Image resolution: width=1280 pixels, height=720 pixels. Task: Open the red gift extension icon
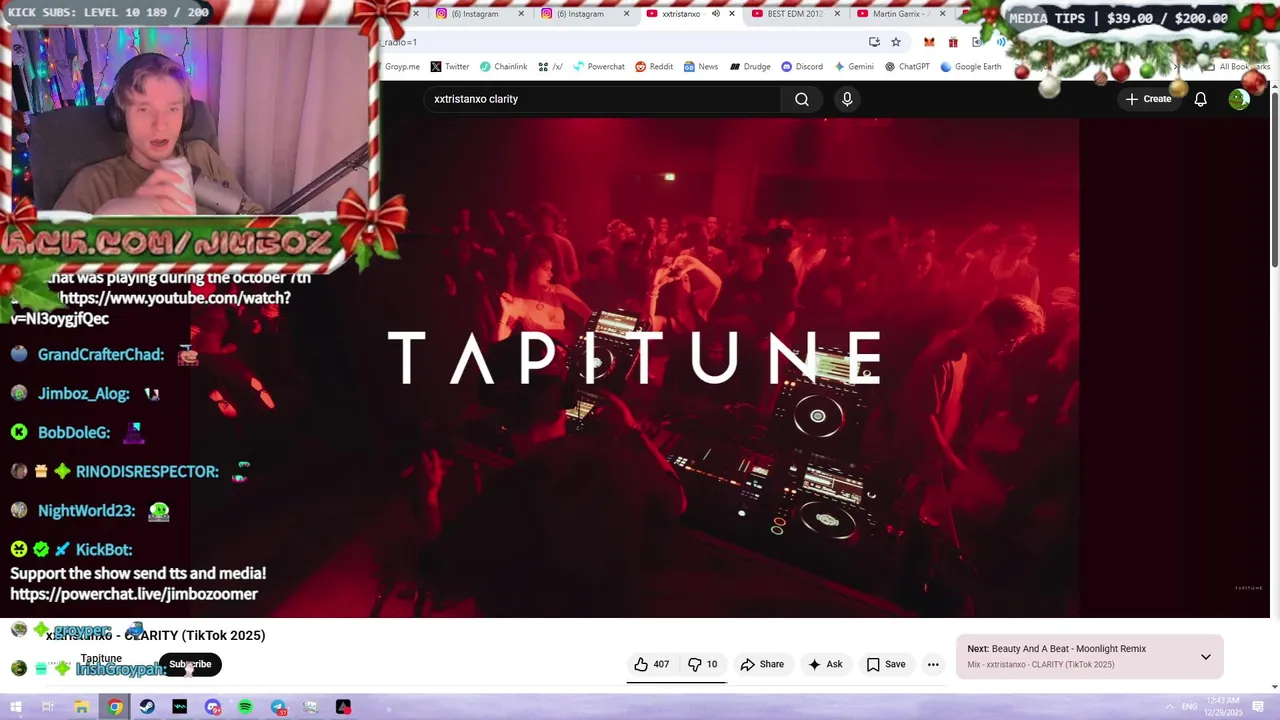click(x=953, y=42)
